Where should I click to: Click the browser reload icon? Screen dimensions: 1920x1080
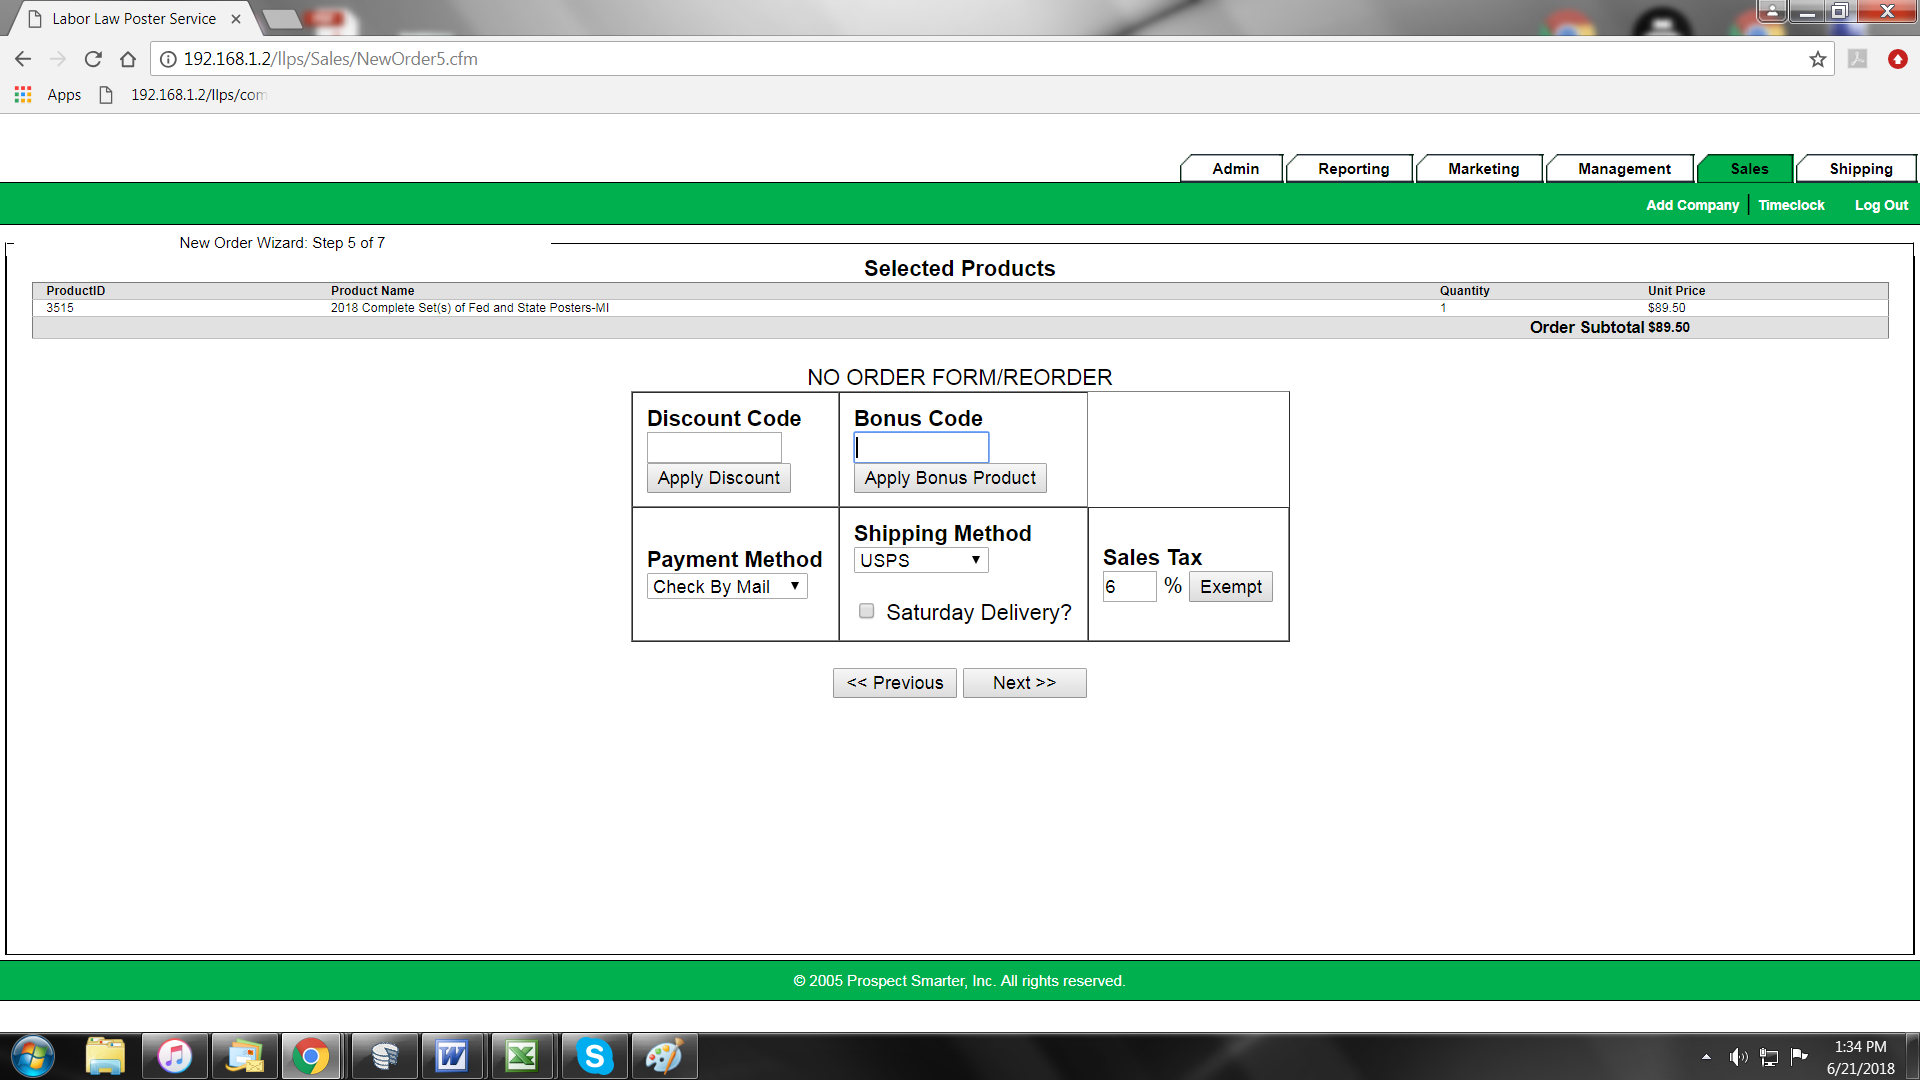(x=93, y=59)
